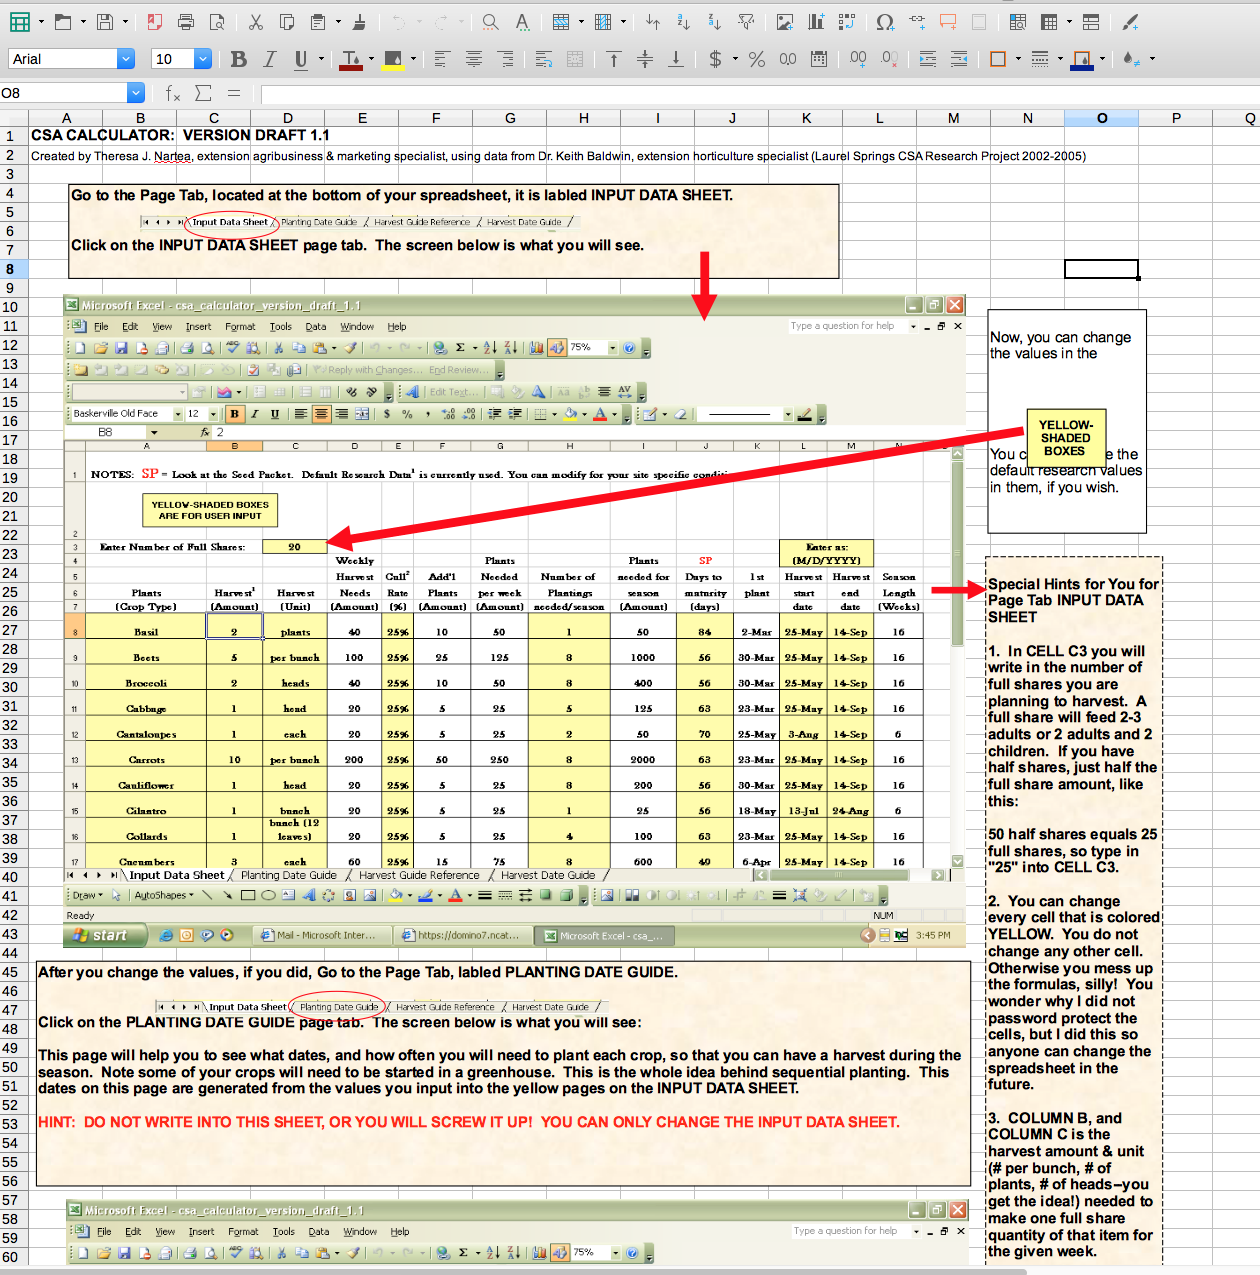
Task: Click the Export as PDF icon
Action: coord(154,22)
